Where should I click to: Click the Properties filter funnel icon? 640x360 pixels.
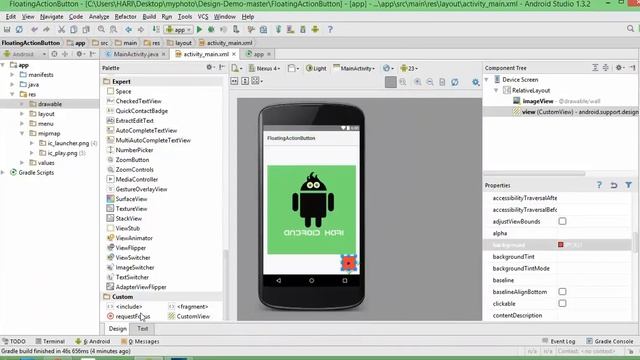pos(629,185)
